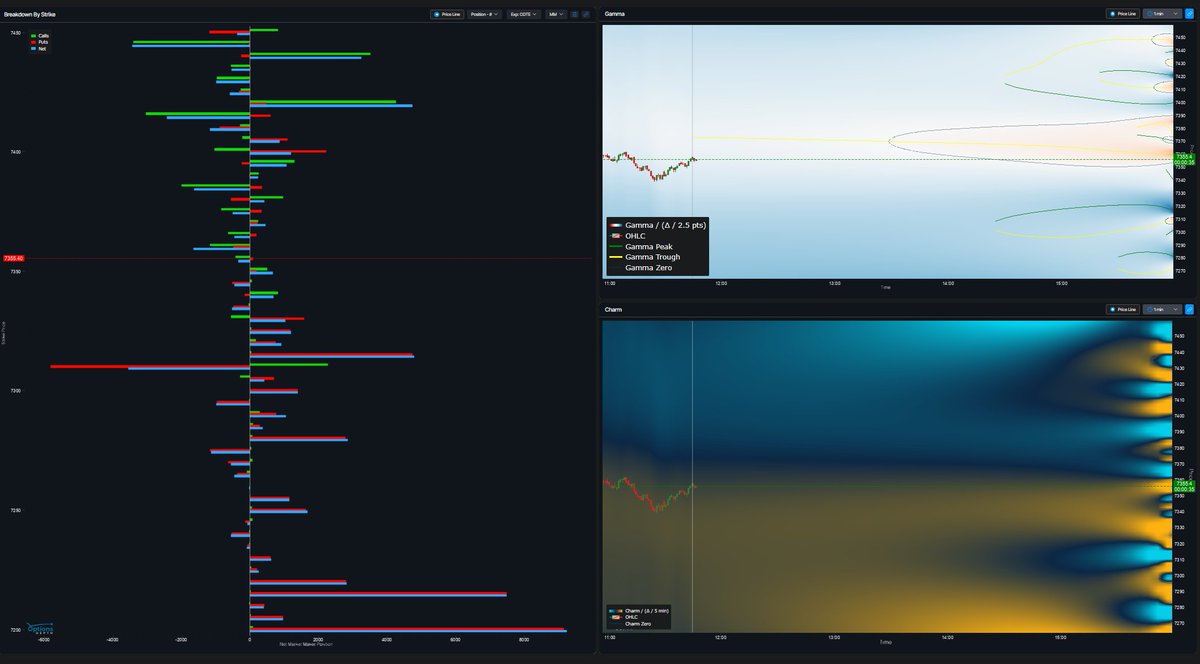Click the candlesticks in the Charm chart
This screenshot has width=1200, height=664.
pyautogui.click(x=650, y=494)
